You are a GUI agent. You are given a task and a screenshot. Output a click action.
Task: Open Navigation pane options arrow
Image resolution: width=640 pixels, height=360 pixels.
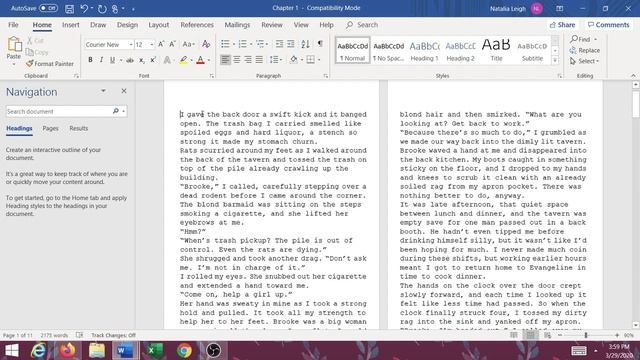103,91
